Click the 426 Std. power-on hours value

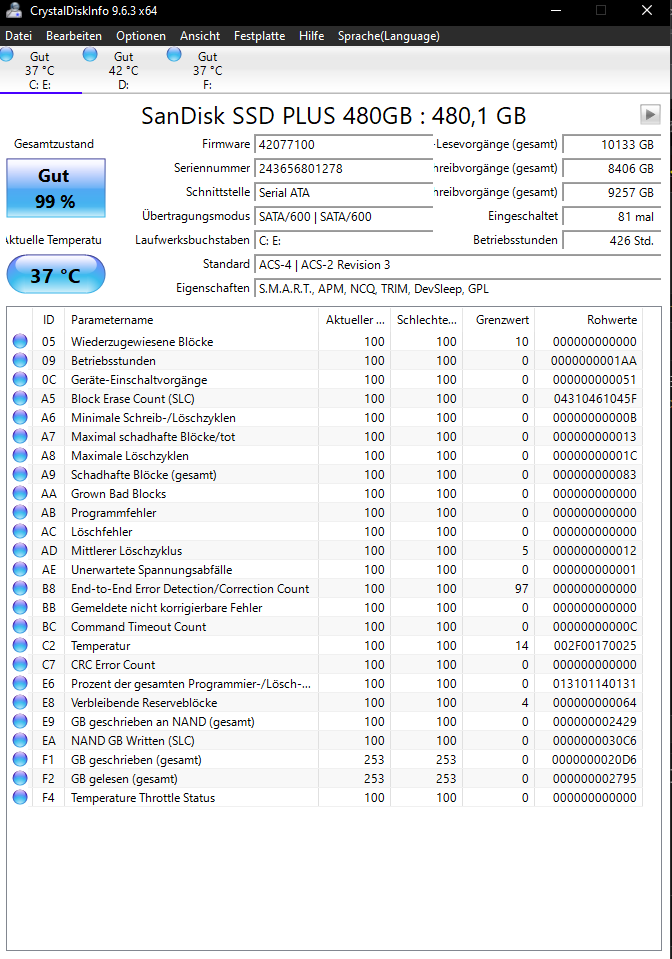(611, 240)
